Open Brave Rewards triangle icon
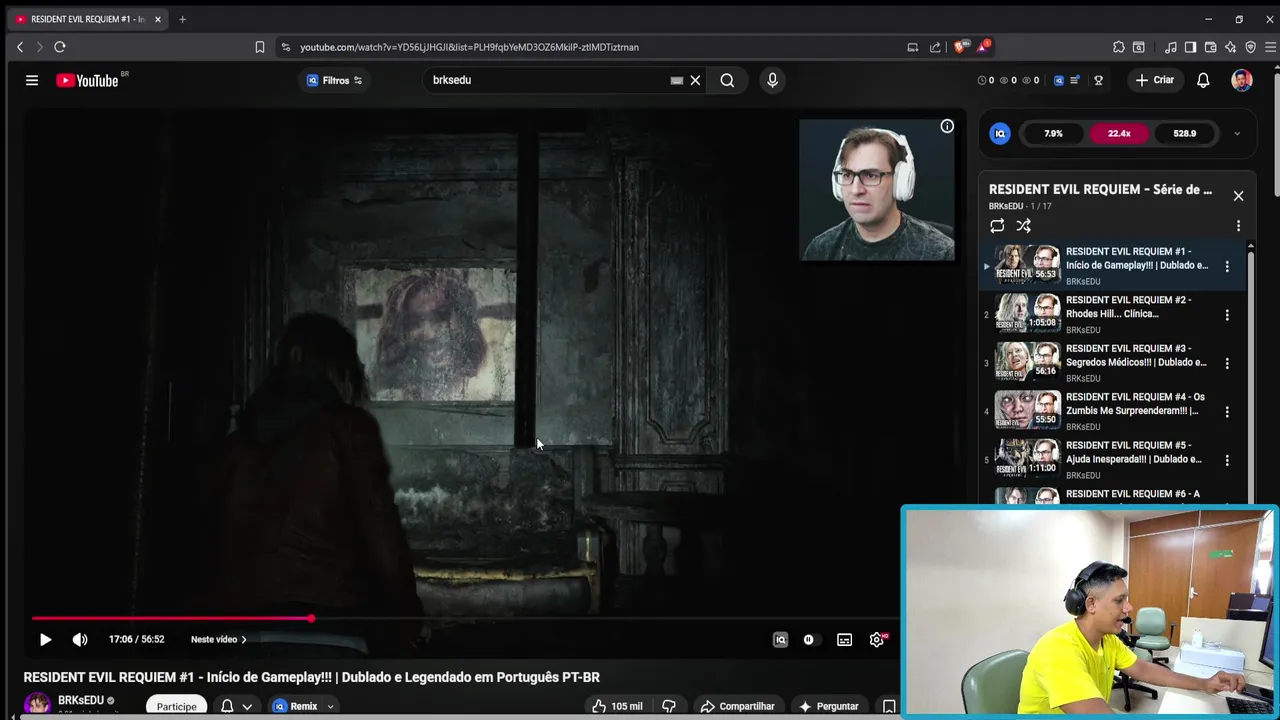 tap(983, 47)
